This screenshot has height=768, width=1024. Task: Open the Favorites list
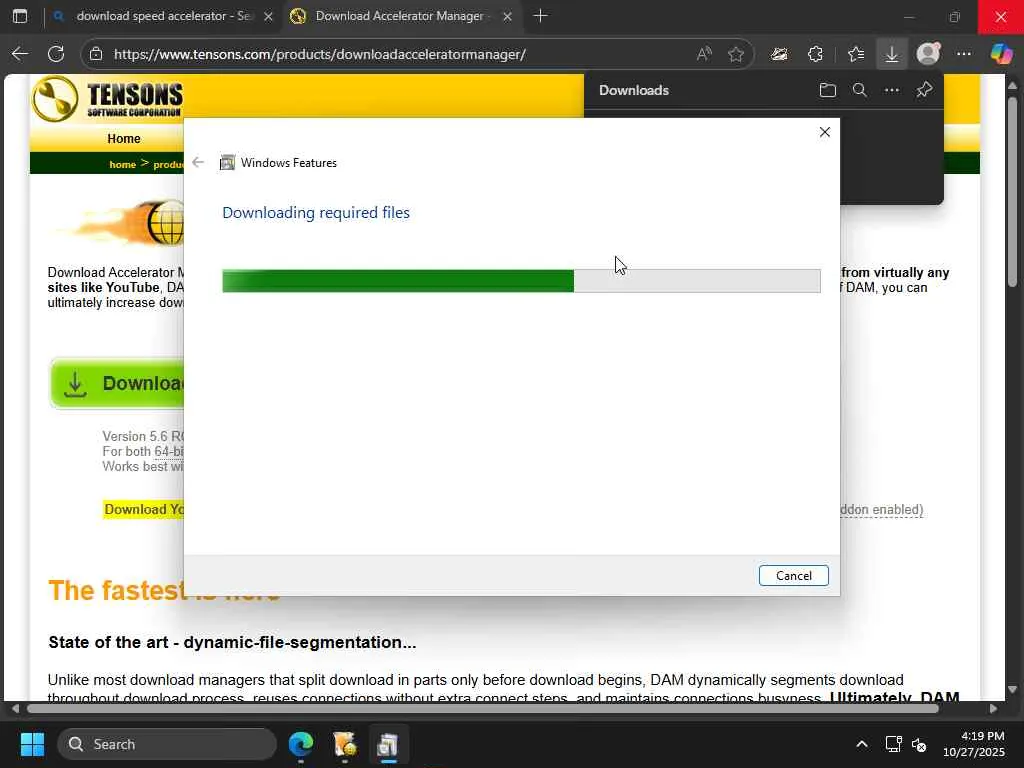(x=856, y=54)
